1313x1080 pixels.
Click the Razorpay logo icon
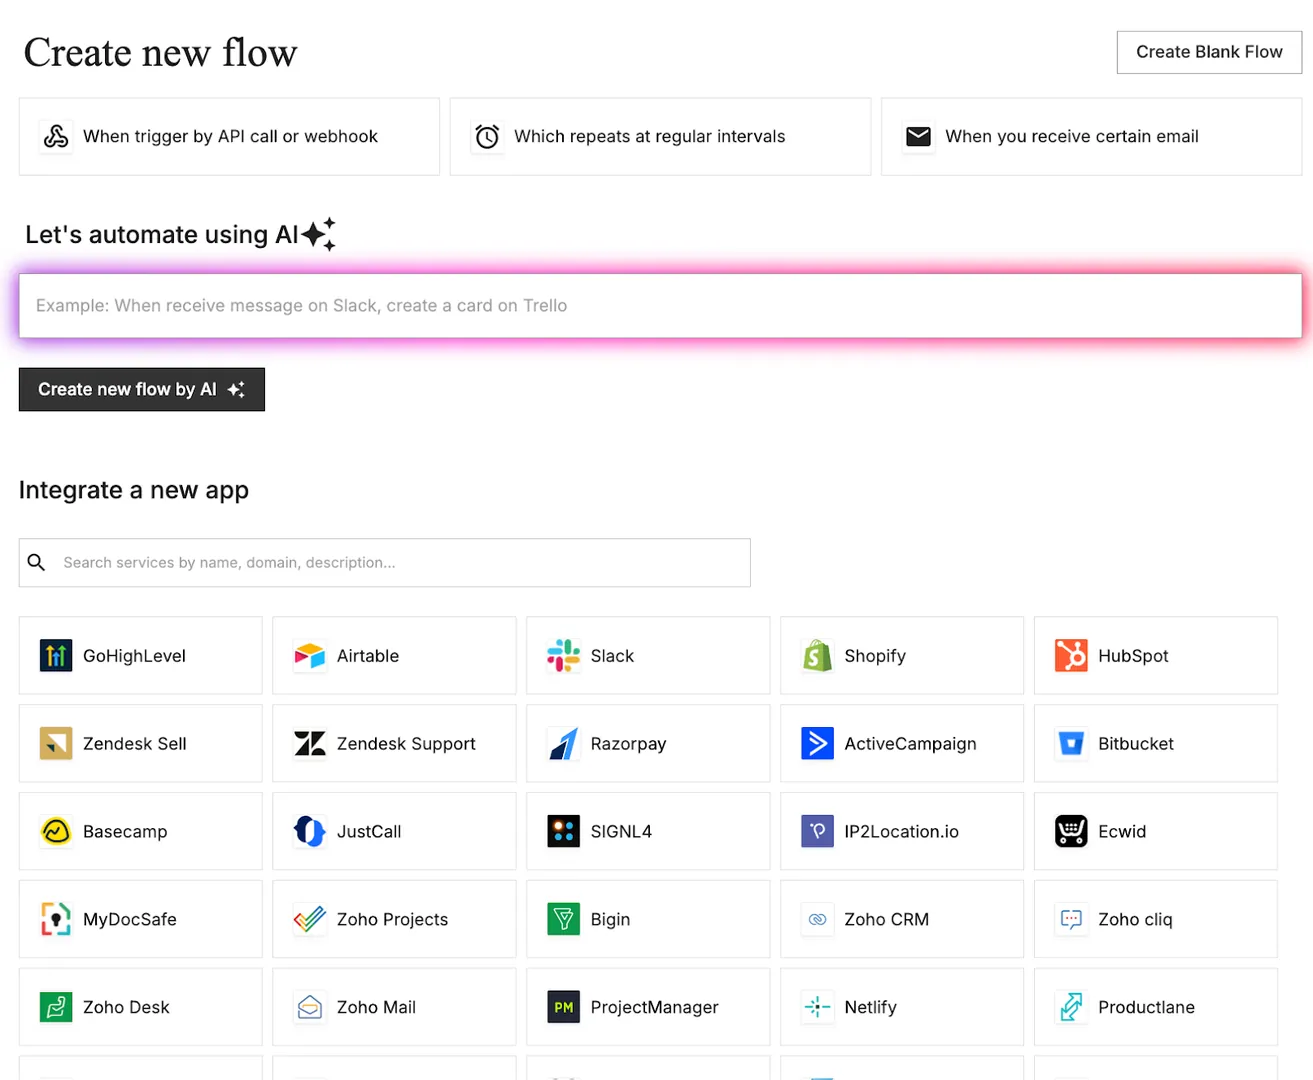coord(564,744)
